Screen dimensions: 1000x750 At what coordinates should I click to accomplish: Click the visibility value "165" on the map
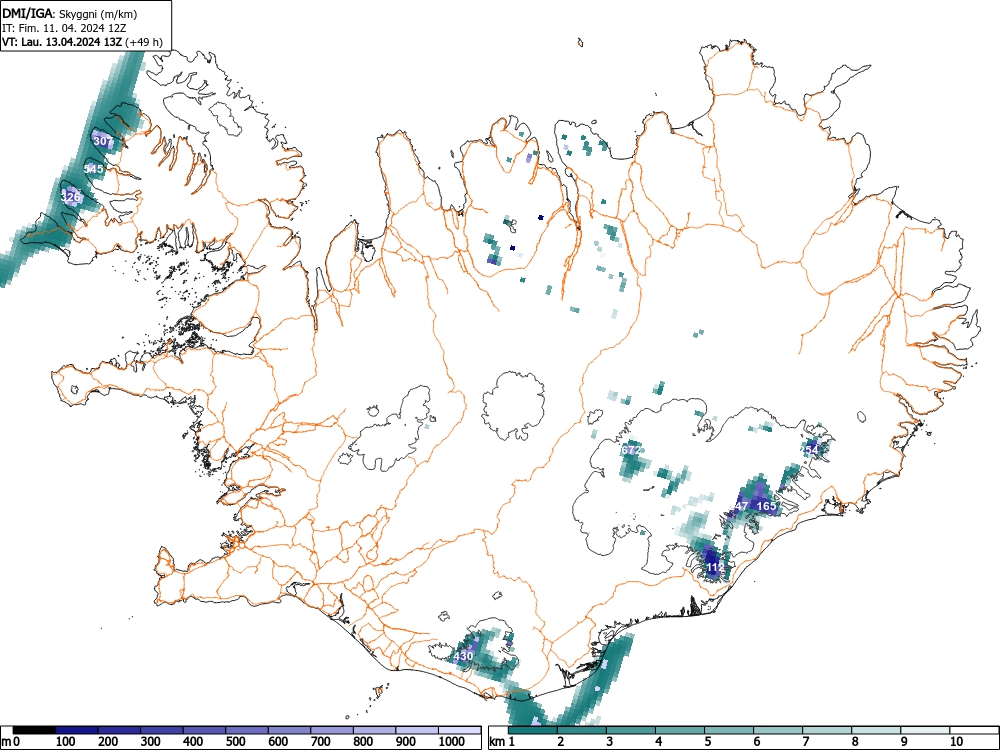[766, 506]
